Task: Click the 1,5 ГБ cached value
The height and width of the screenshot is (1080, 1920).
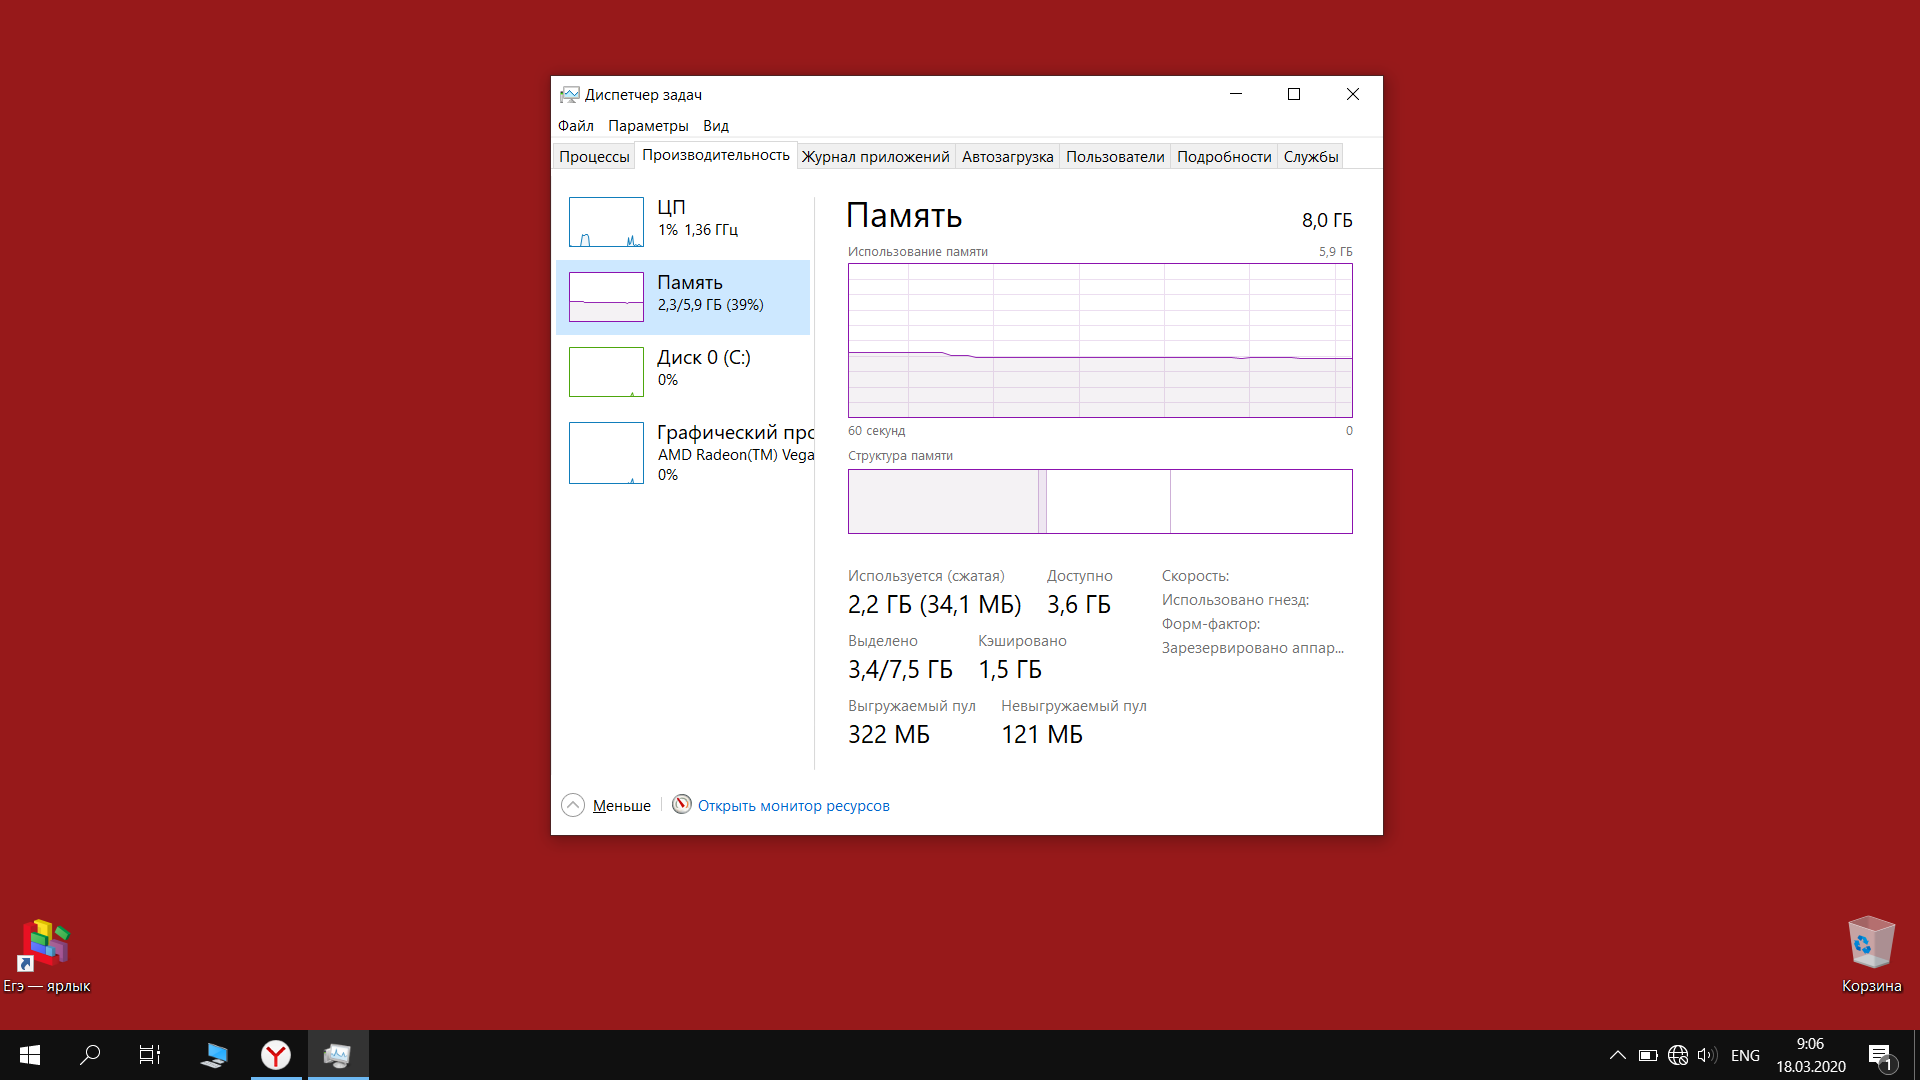Action: click(x=1010, y=670)
